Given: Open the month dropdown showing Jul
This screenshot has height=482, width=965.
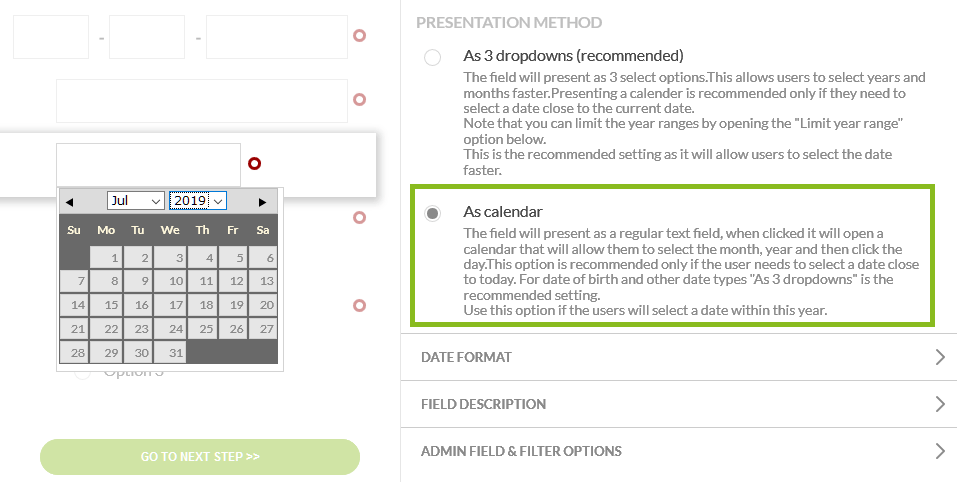Looking at the screenshot, I should (136, 201).
